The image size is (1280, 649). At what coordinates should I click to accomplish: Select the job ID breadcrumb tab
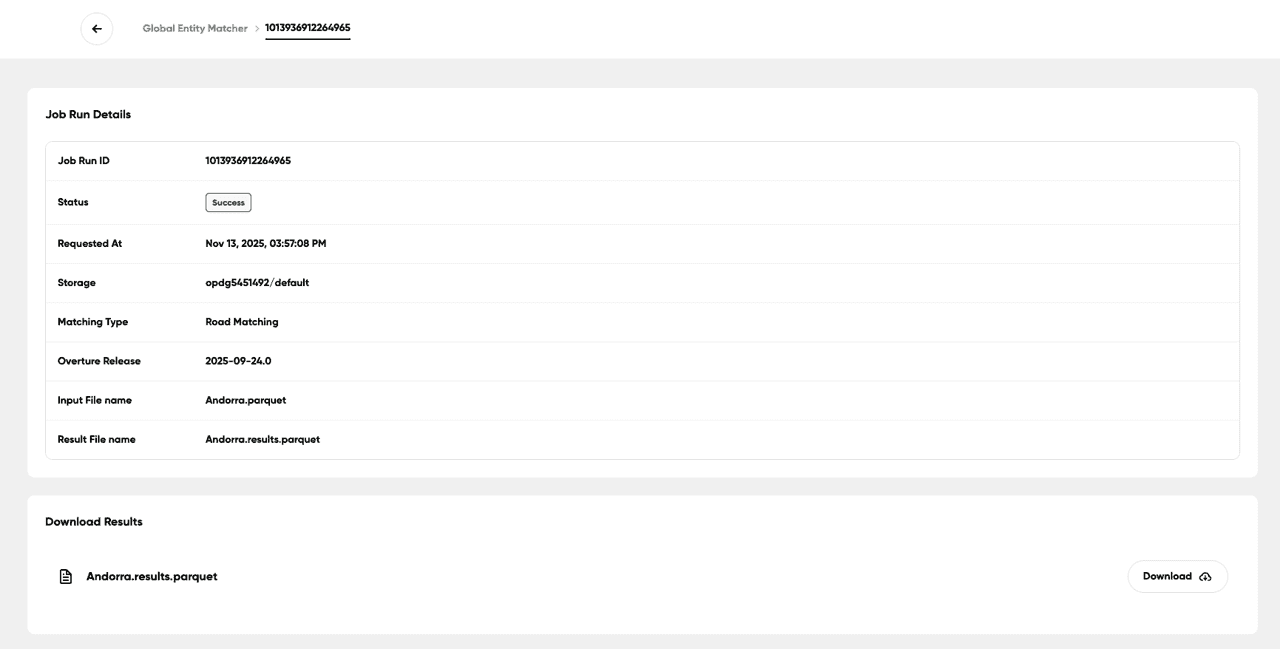tap(308, 28)
